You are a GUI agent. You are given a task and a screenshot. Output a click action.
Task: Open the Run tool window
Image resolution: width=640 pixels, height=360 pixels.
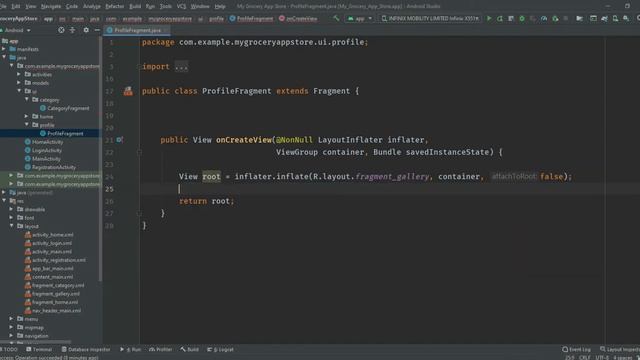131,349
